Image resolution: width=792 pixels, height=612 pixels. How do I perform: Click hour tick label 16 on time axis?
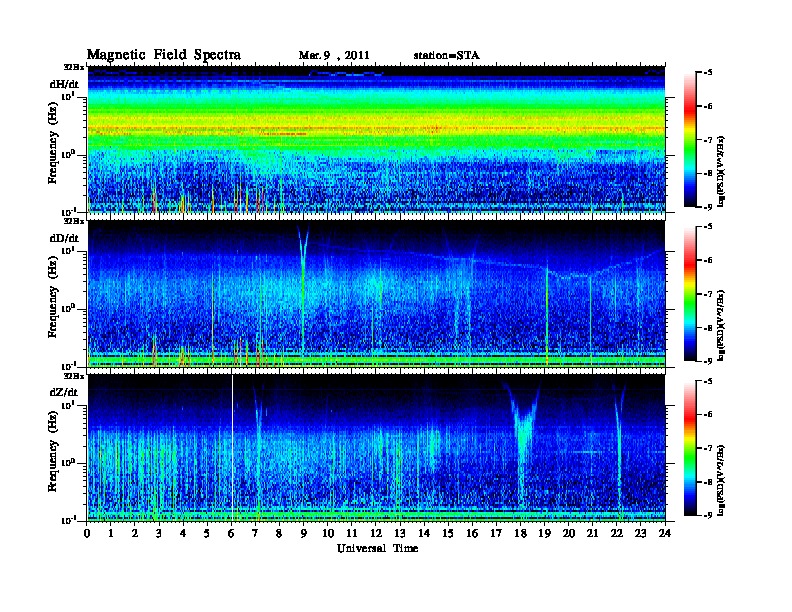472,533
